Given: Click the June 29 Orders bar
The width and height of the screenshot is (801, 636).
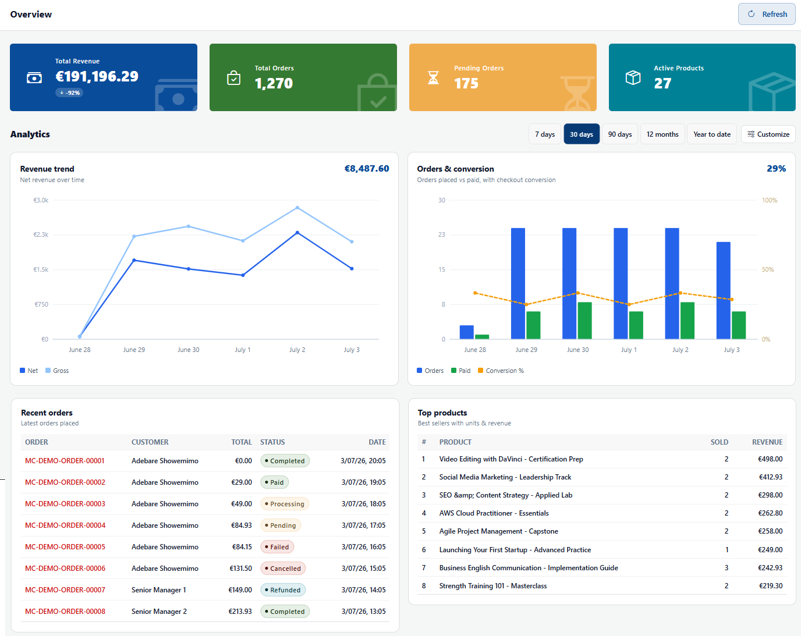Looking at the screenshot, I should coord(518,284).
